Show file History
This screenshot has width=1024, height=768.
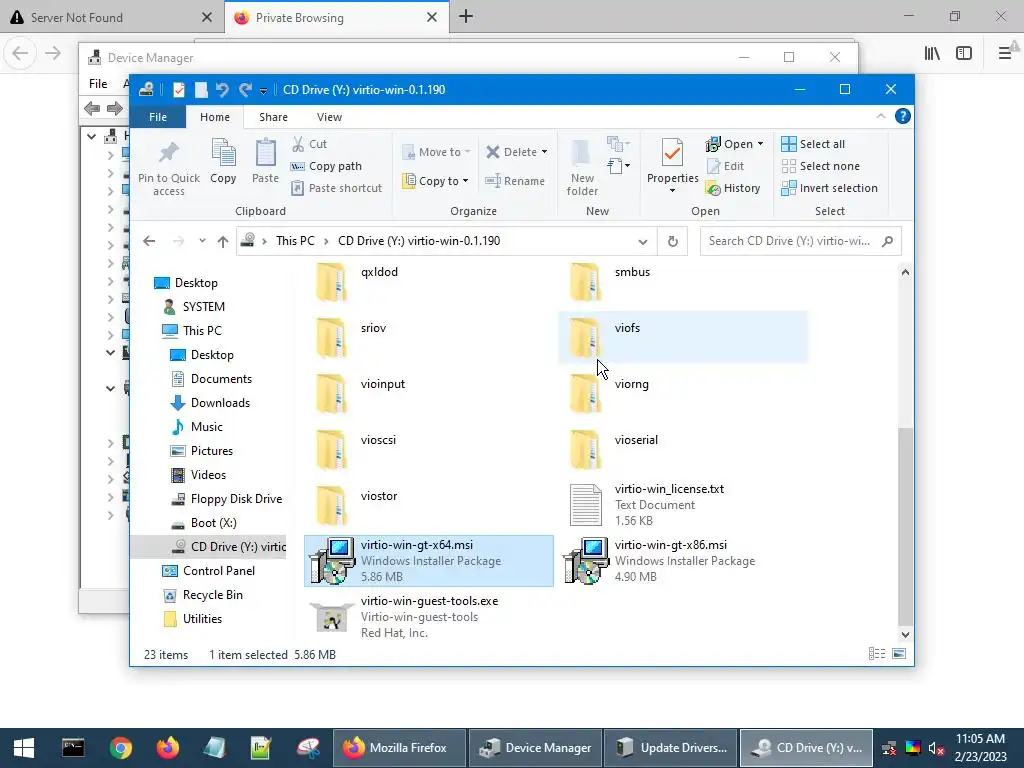click(x=733, y=188)
